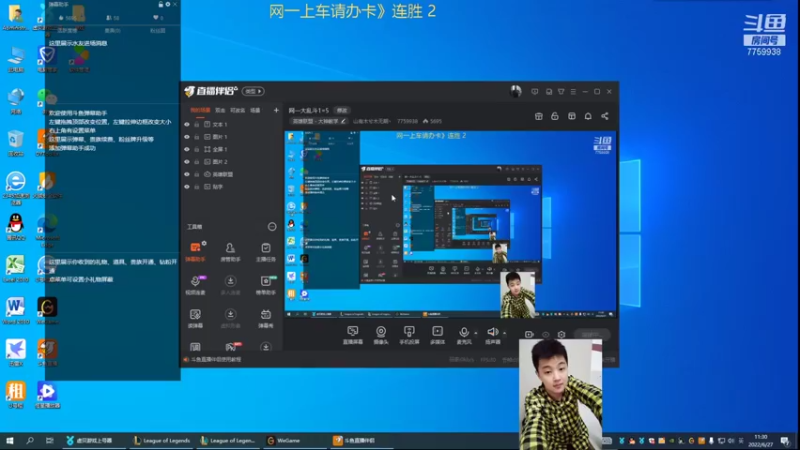This screenshot has height=450, width=800.
Task: Open the 房管助手 tool
Action: click(x=230, y=252)
